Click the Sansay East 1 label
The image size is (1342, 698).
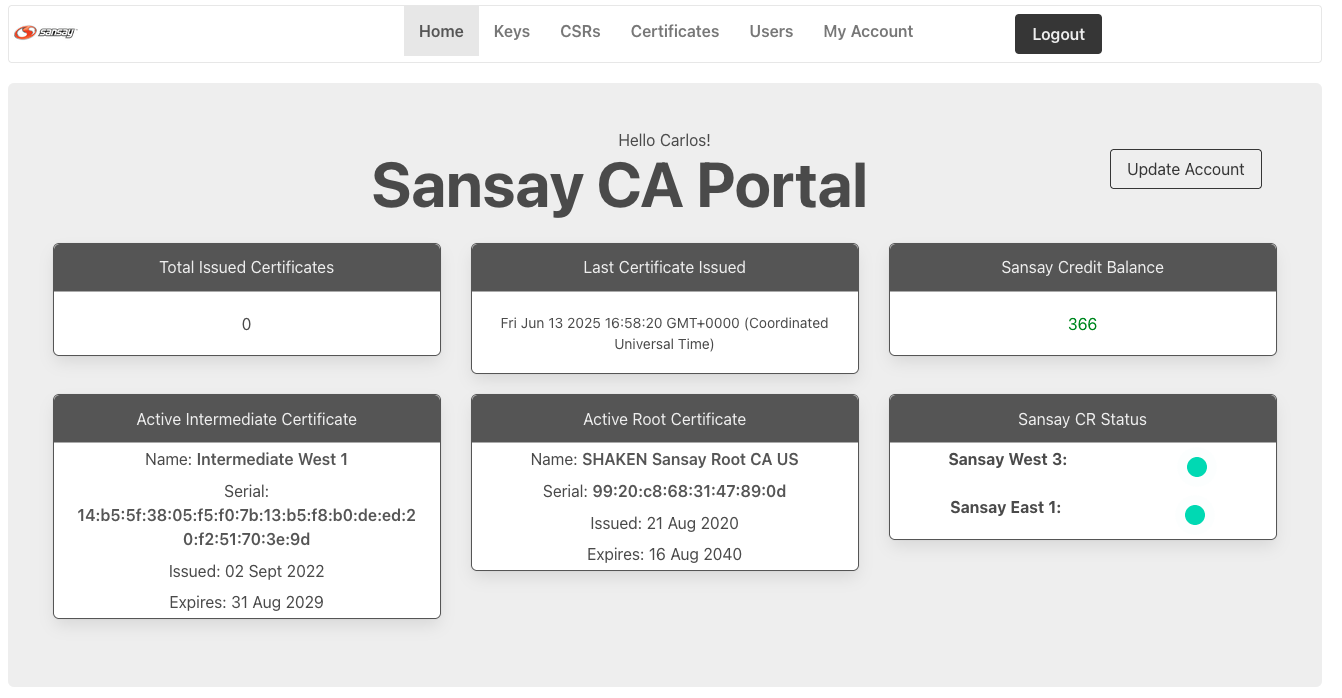pos(1006,508)
